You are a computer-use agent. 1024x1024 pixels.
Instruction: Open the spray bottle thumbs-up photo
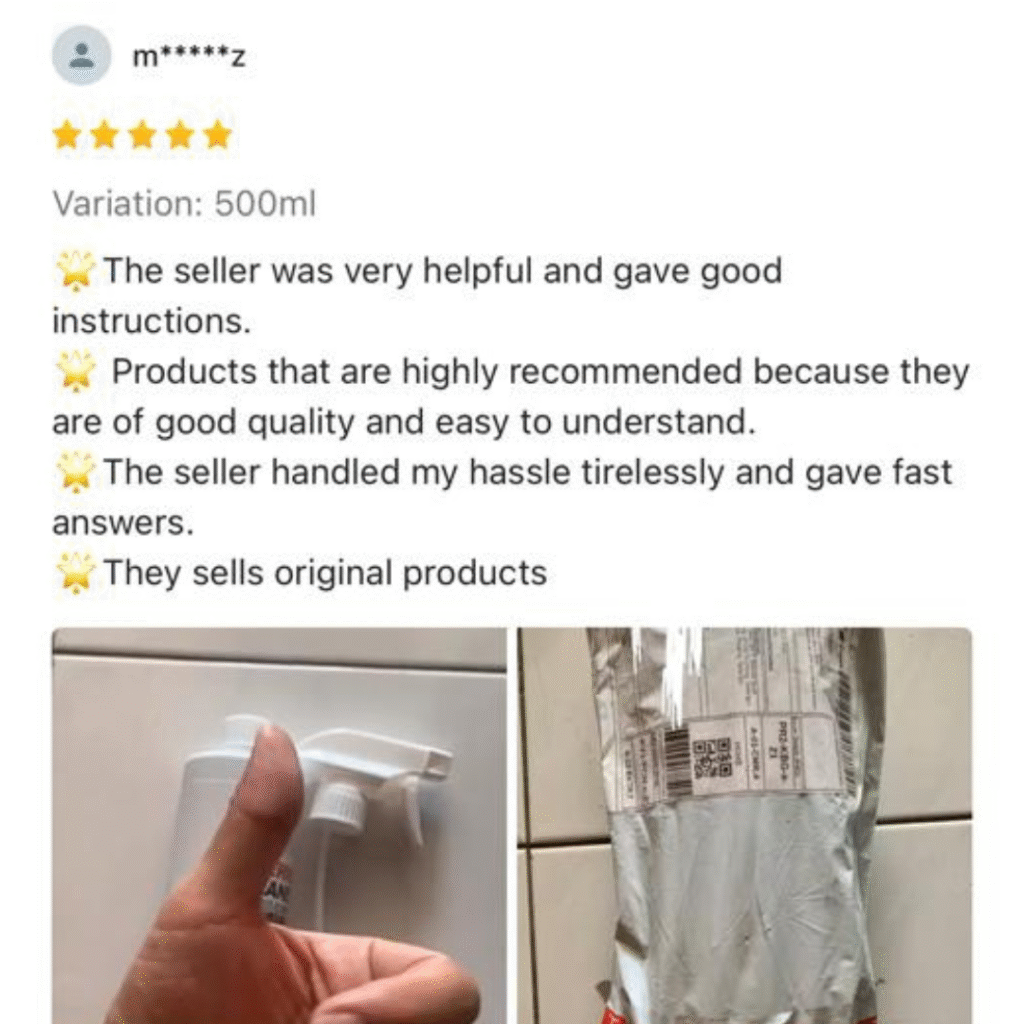coord(279,825)
